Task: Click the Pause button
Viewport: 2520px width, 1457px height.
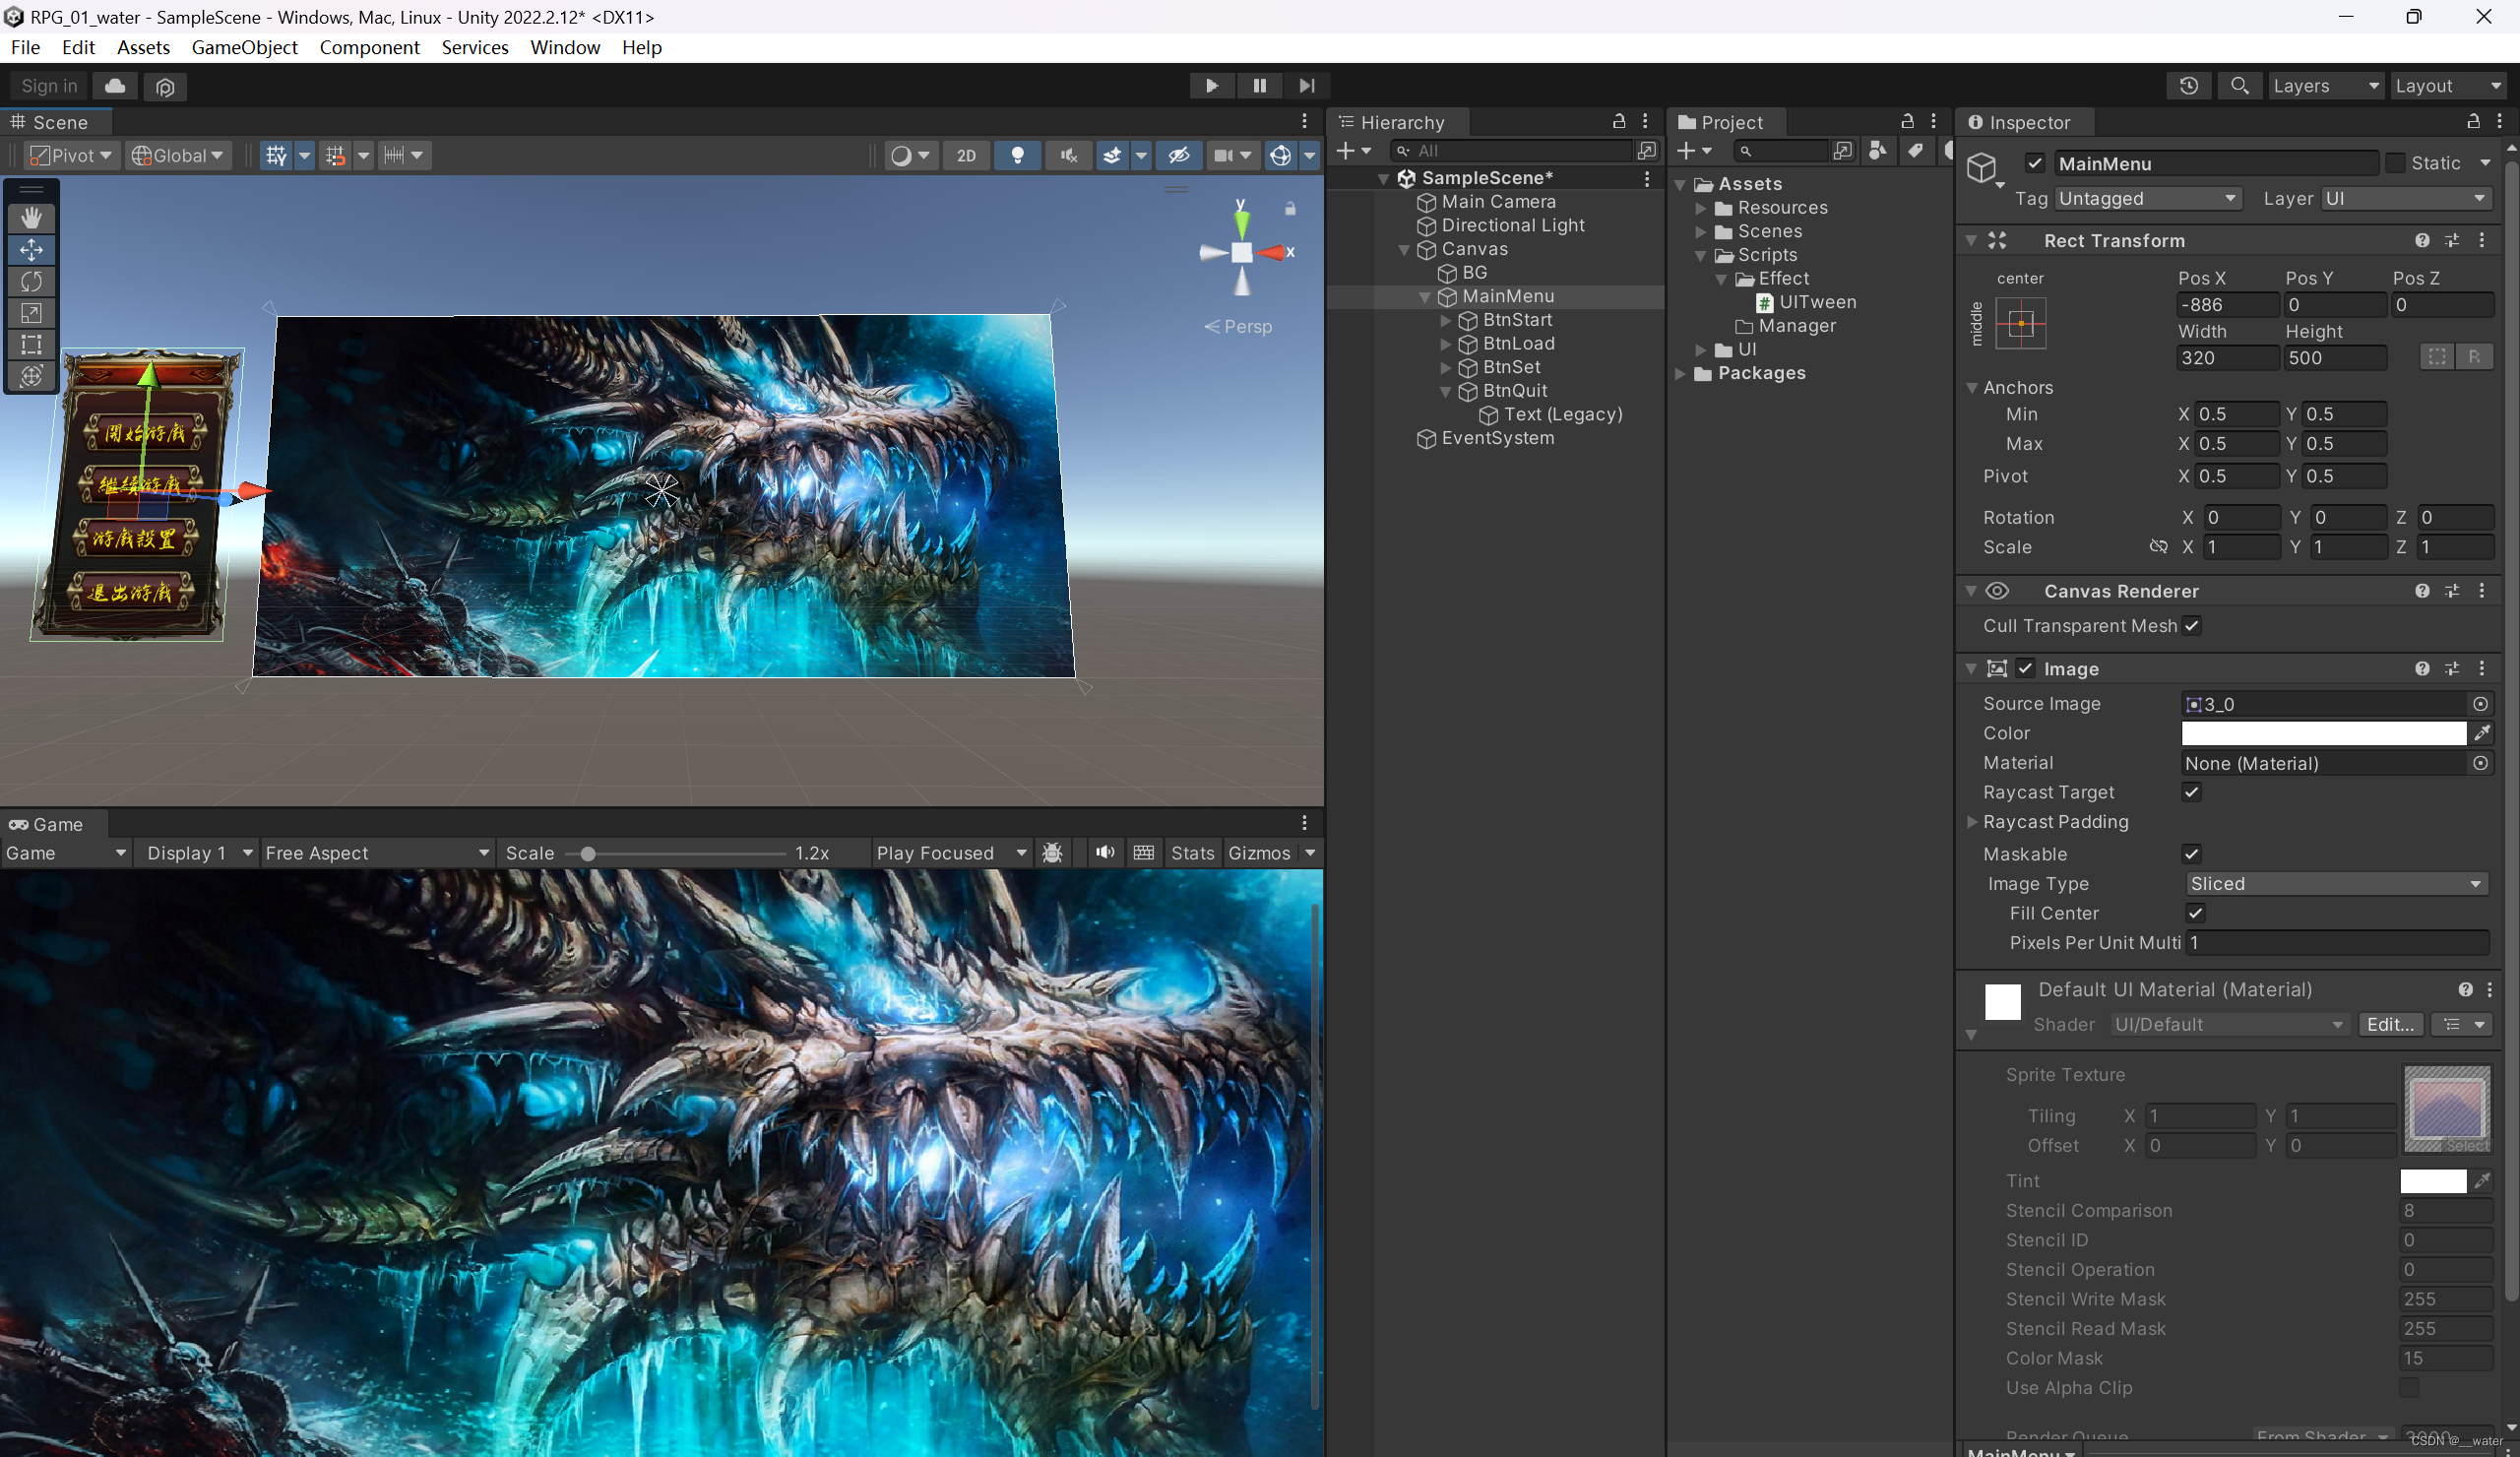Action: tap(1259, 86)
